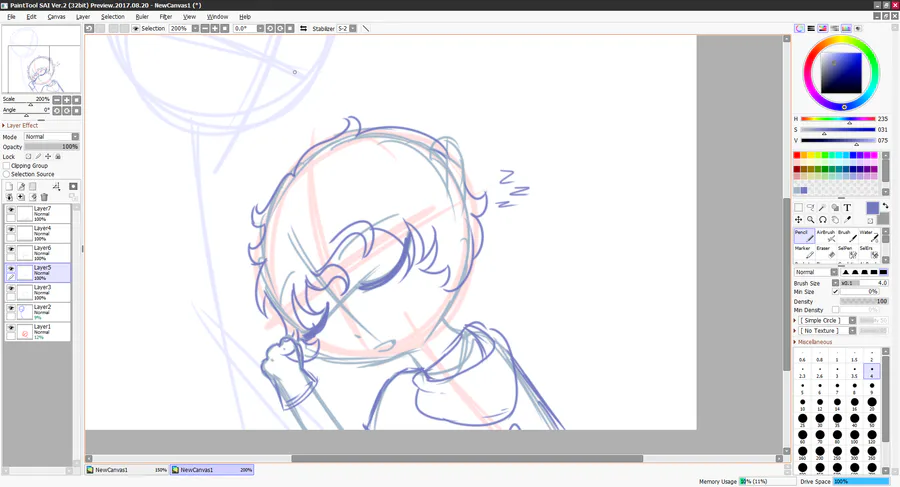
Task: Flip canvas view horizontally
Action: point(304,28)
